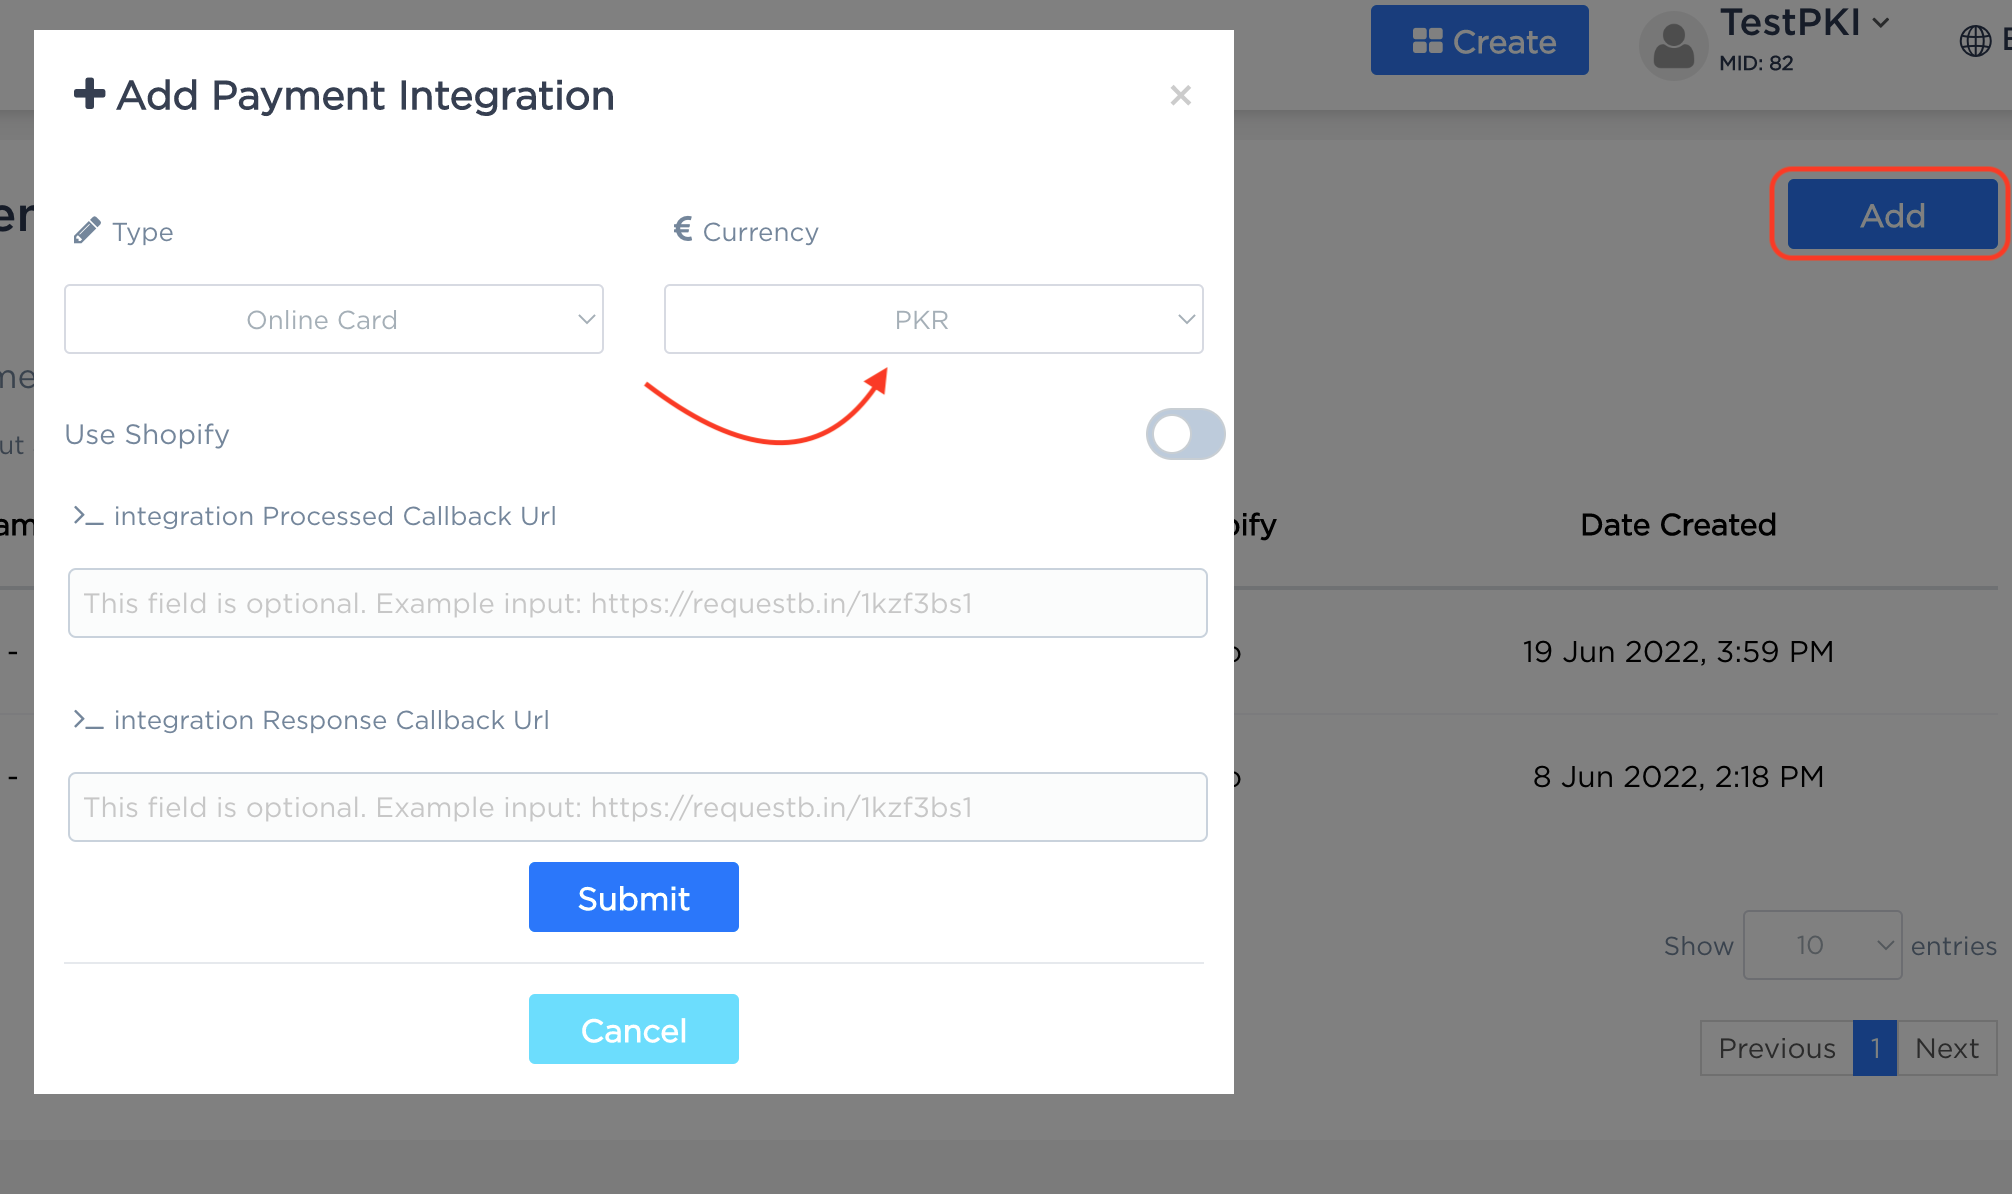The image size is (2012, 1194).
Task: Click the Cancel button
Action: (633, 1029)
